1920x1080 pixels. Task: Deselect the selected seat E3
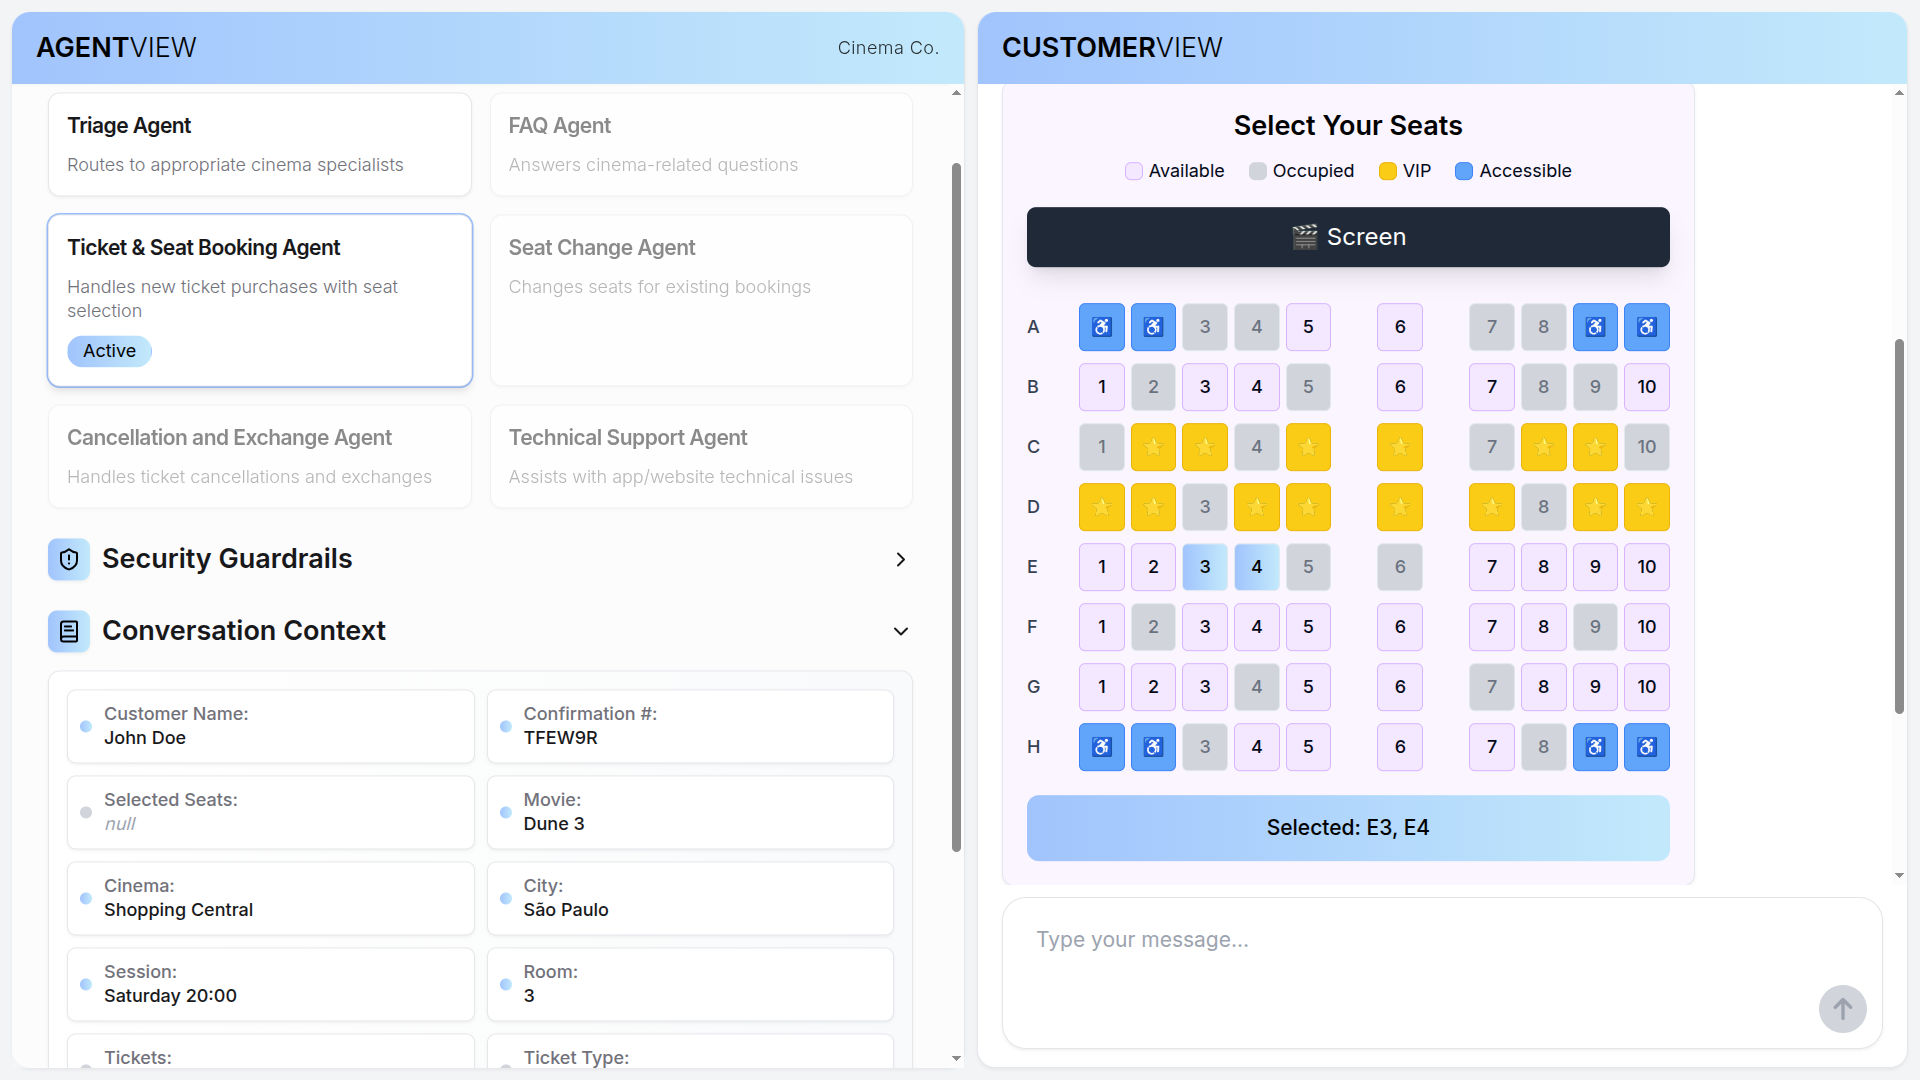1204,567
